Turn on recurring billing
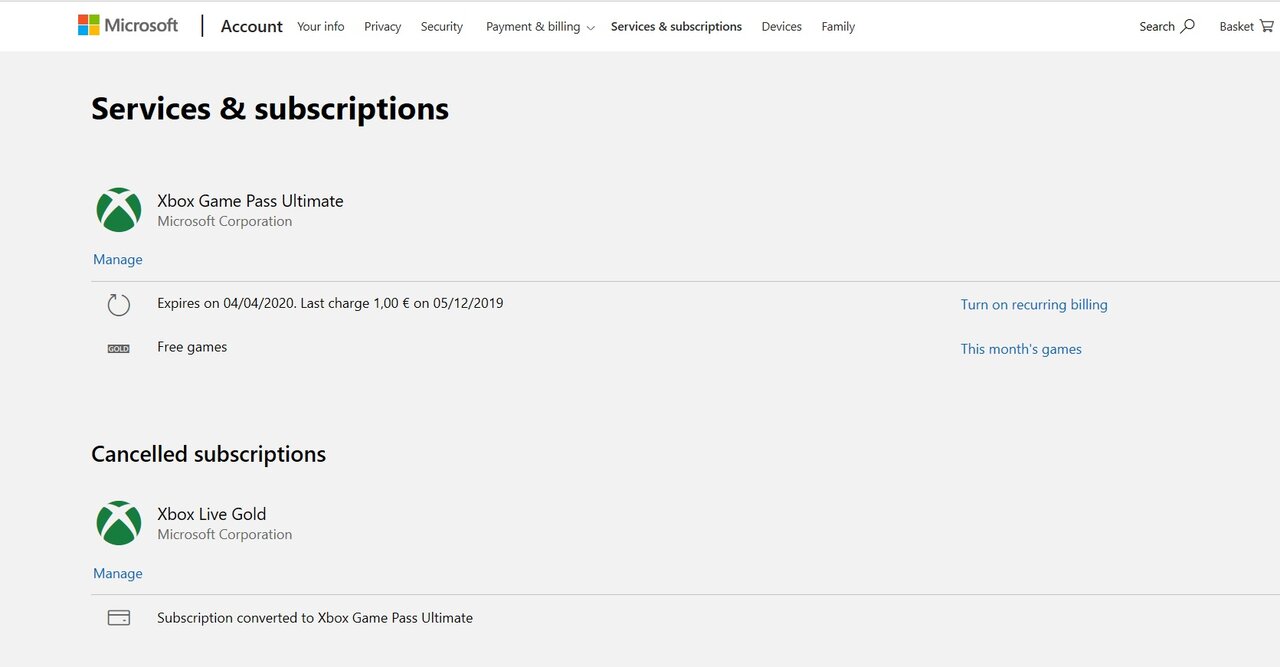 point(1034,305)
